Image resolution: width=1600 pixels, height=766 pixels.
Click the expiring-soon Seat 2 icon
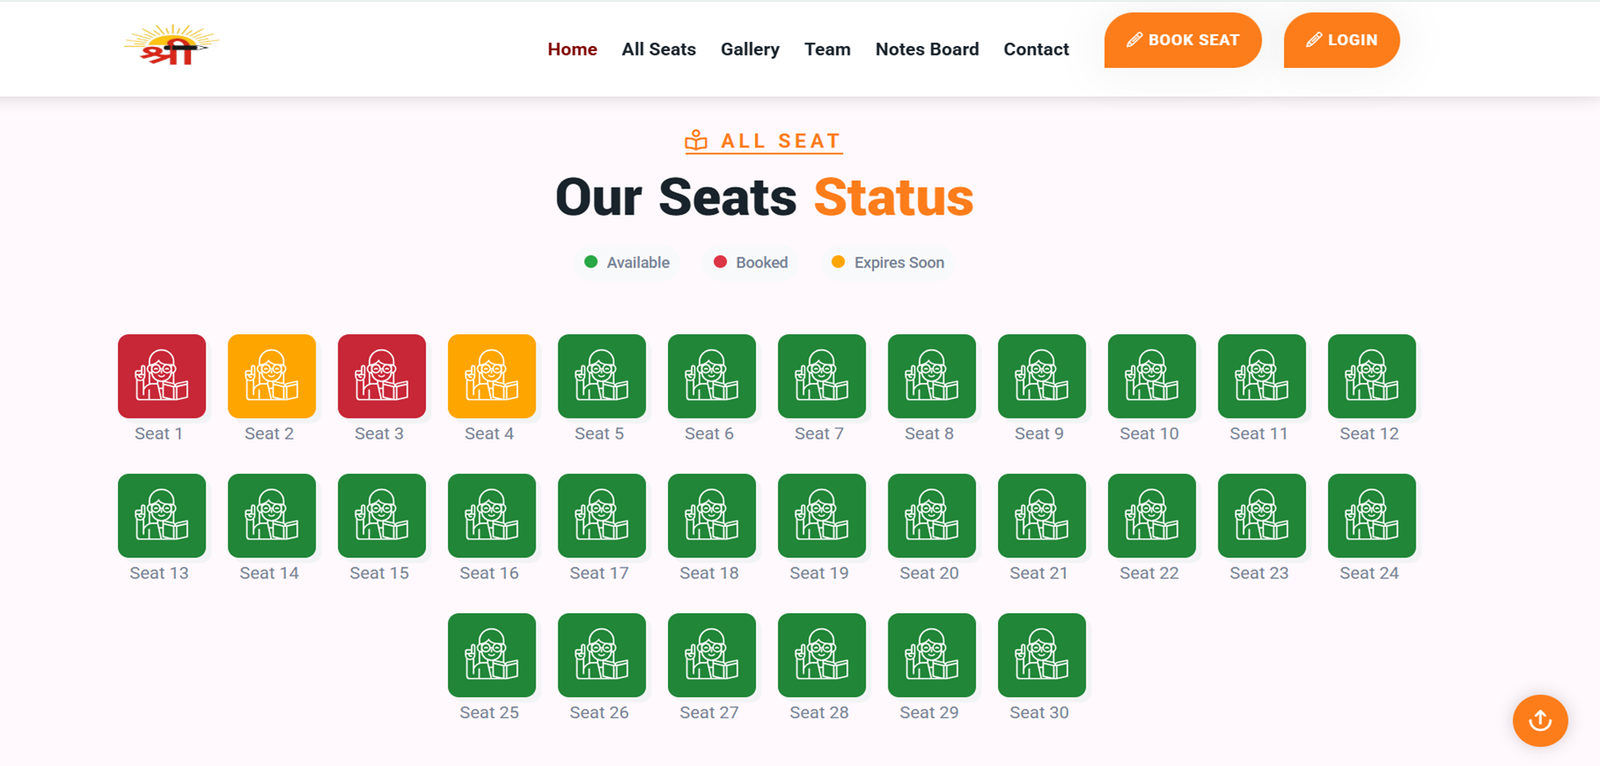click(271, 377)
